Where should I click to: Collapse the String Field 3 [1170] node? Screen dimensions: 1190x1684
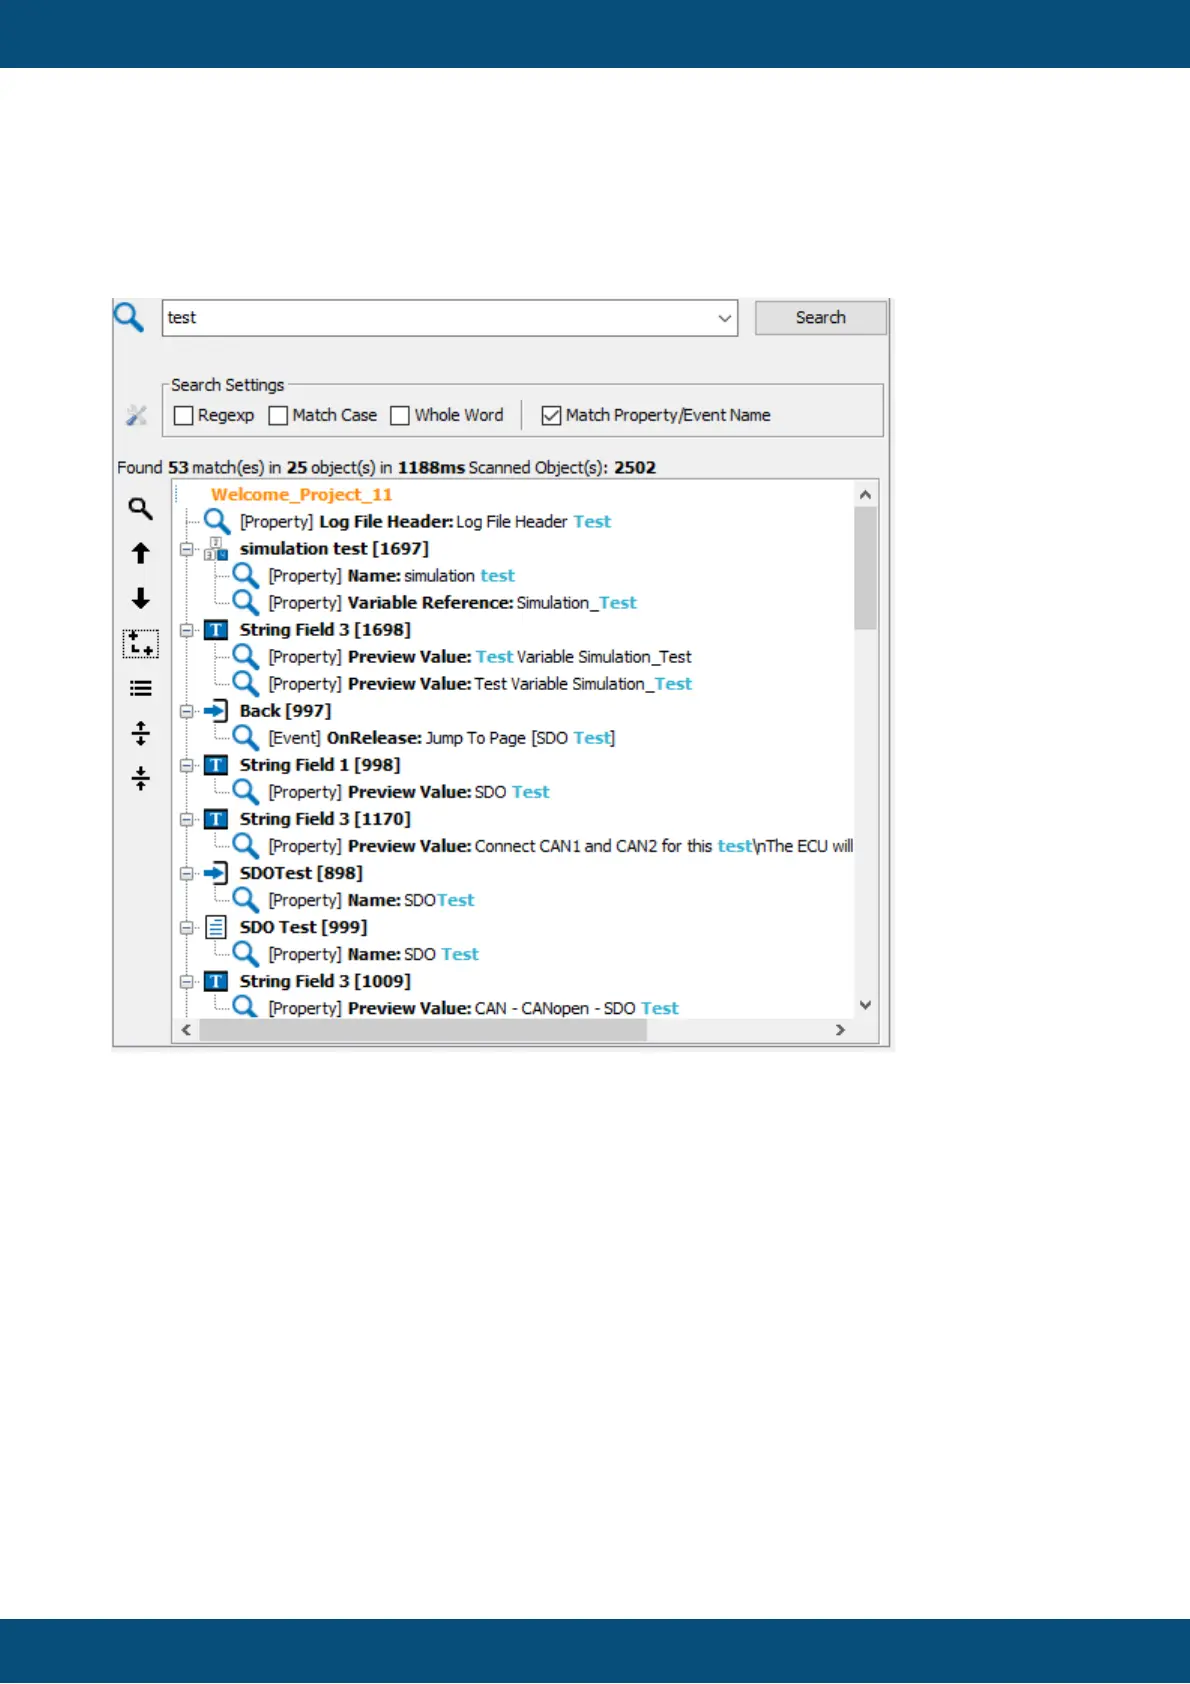point(186,819)
